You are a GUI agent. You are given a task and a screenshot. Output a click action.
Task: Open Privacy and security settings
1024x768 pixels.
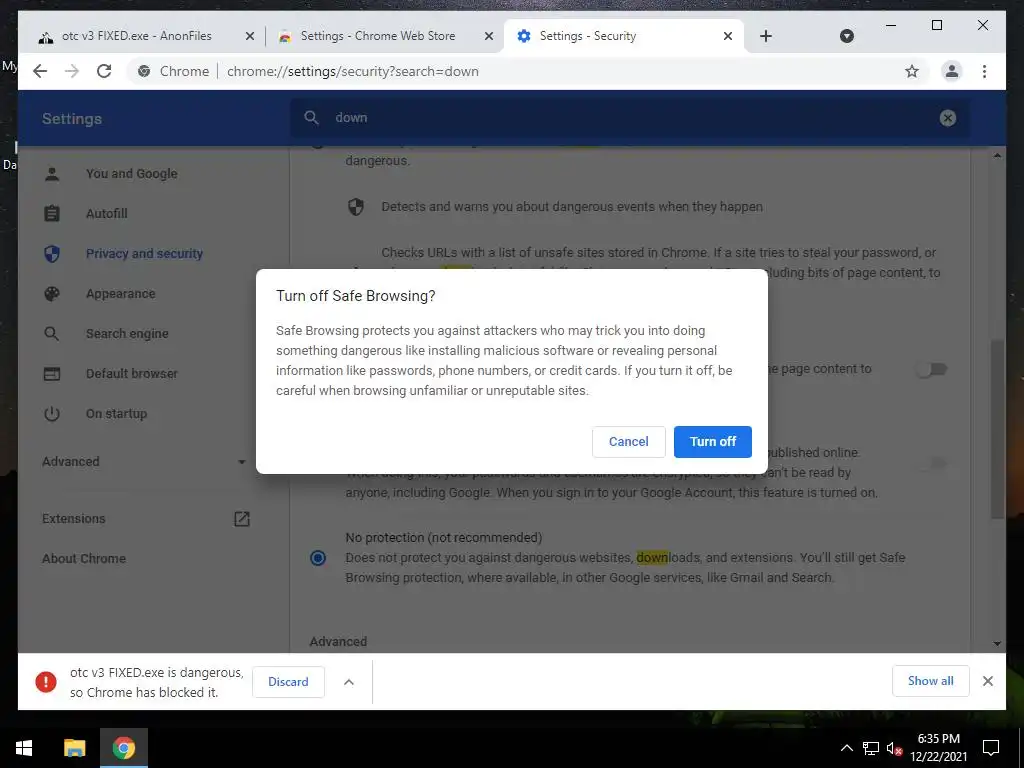pyautogui.click(x=144, y=253)
